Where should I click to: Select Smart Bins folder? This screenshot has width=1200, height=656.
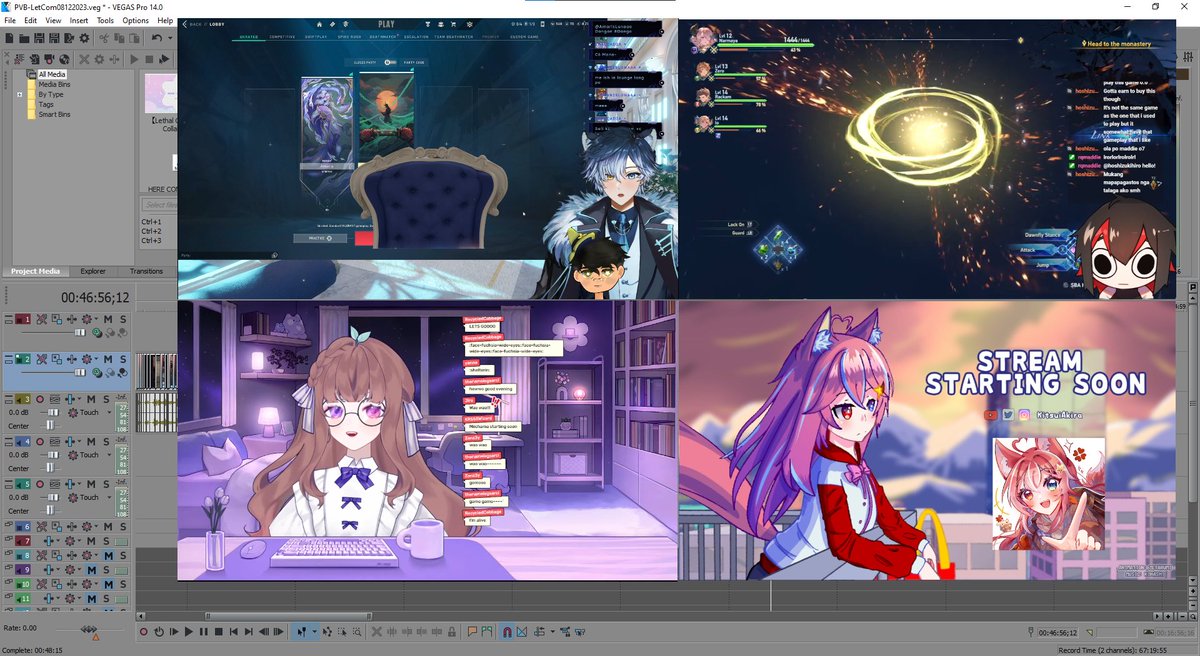coord(55,114)
